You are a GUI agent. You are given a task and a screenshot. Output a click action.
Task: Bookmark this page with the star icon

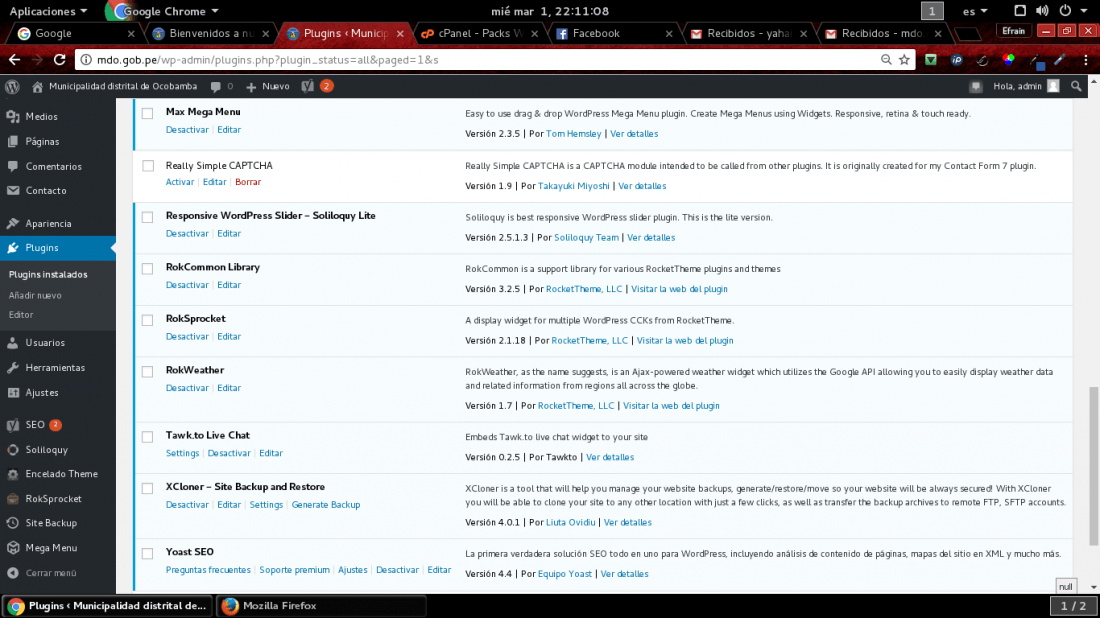coord(905,60)
